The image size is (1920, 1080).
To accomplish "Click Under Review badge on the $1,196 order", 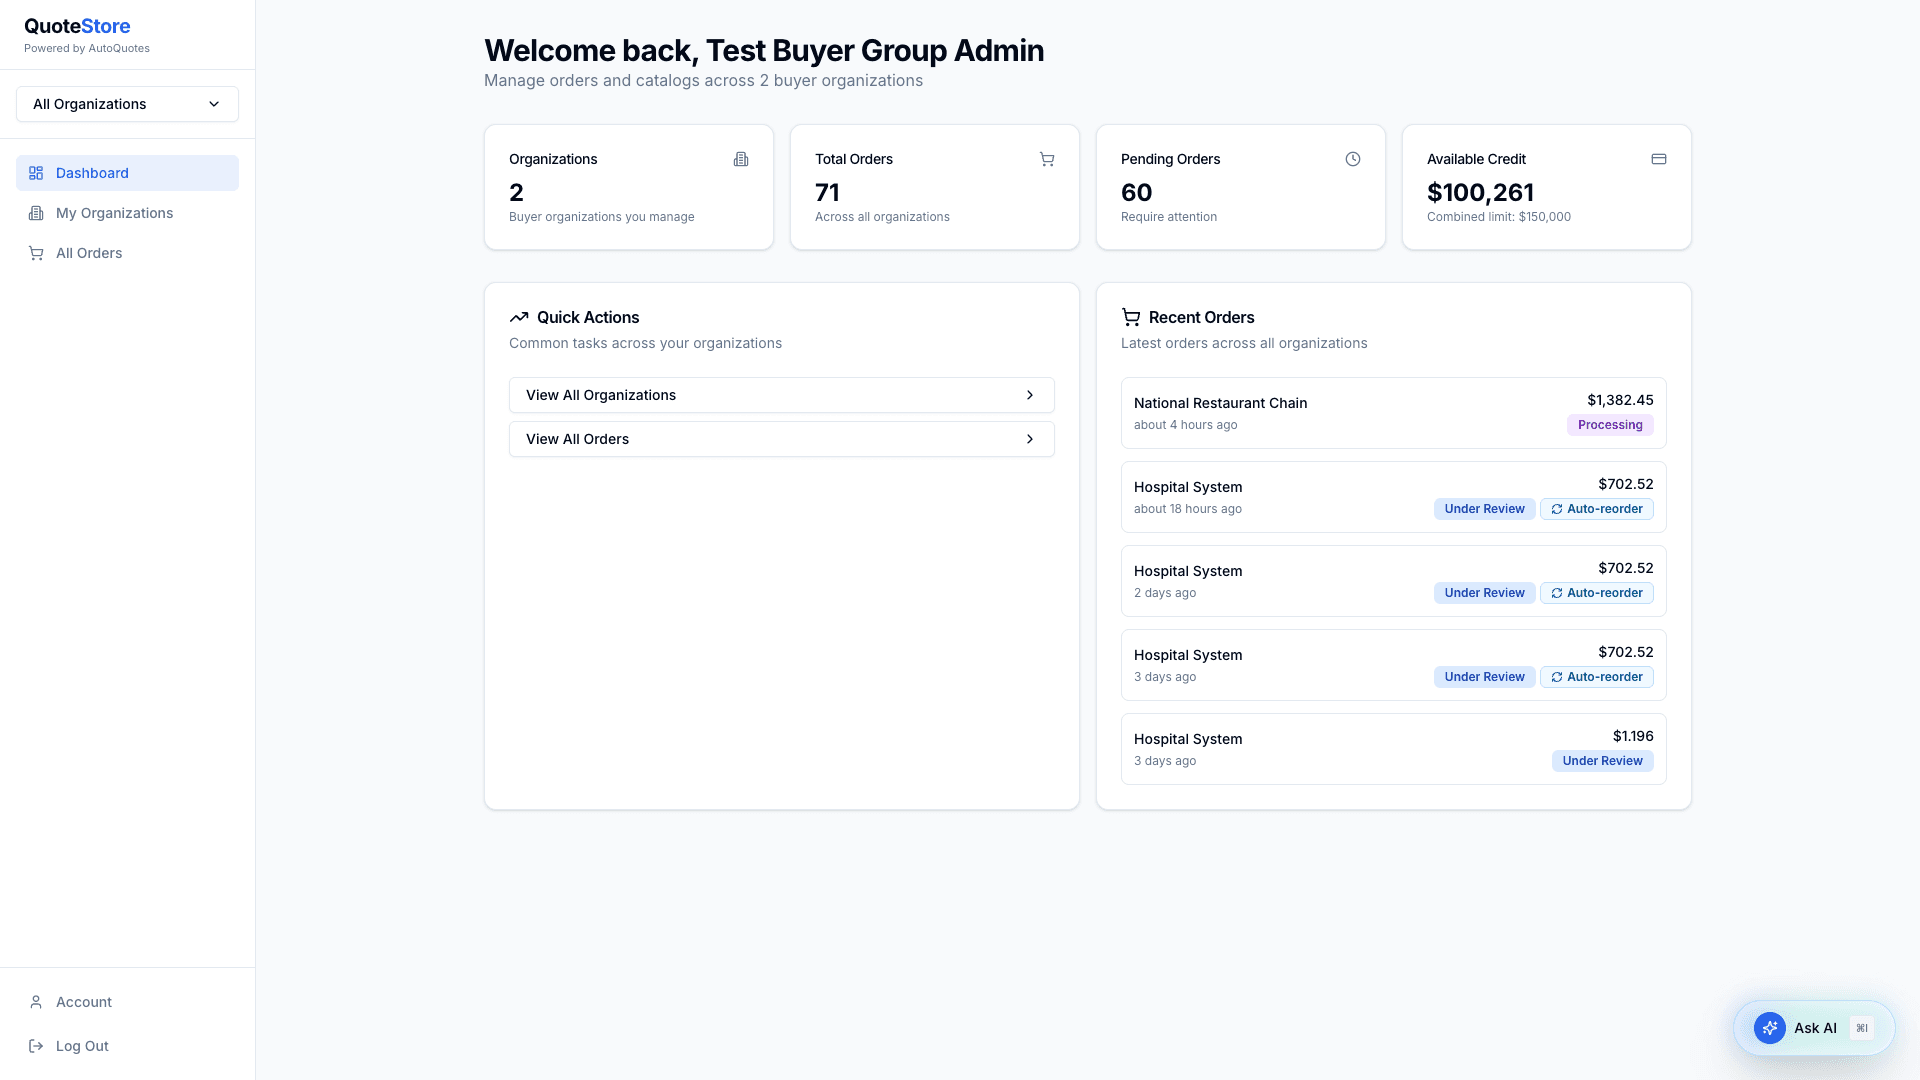I will coord(1602,761).
